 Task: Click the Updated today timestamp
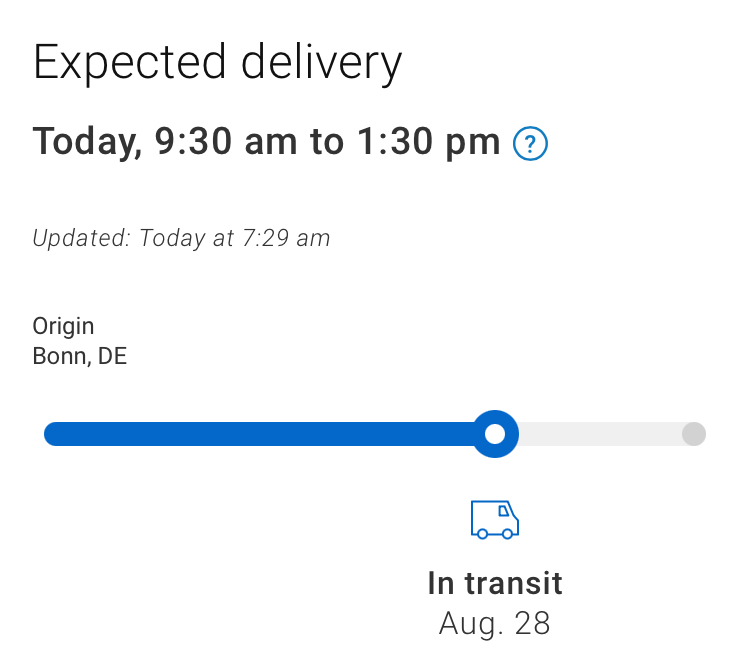[x=181, y=238]
